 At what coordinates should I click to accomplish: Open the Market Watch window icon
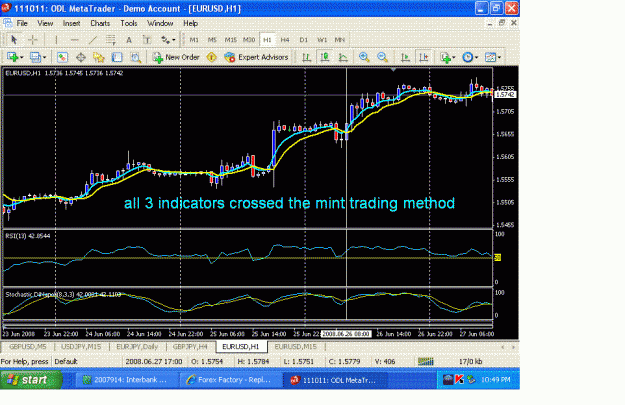click(63, 57)
